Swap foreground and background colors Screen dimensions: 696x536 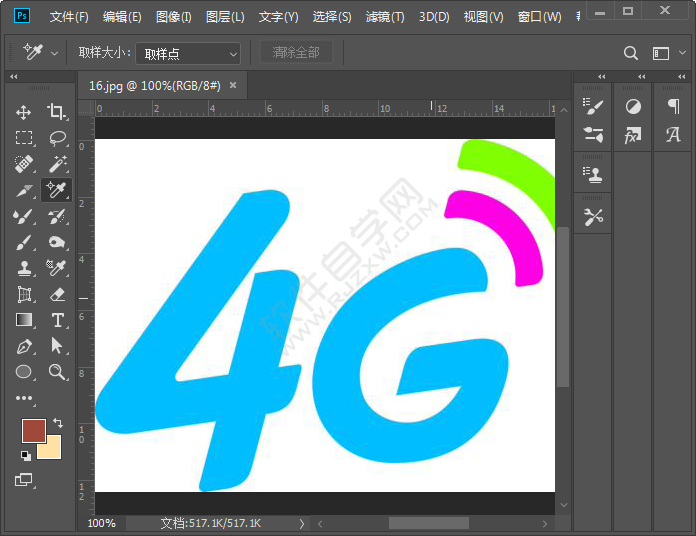[58, 422]
